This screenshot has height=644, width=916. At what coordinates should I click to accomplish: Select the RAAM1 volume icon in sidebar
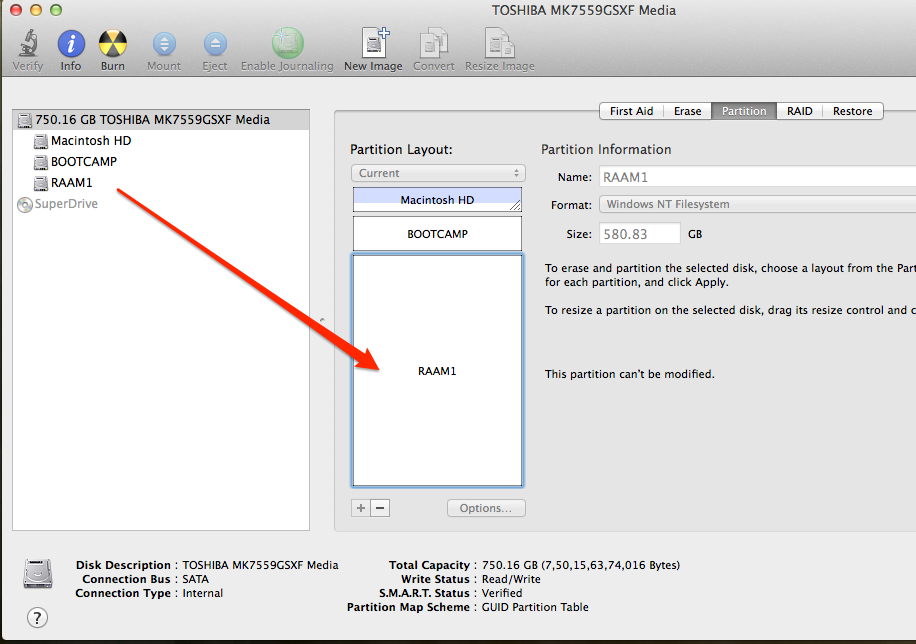click(41, 183)
